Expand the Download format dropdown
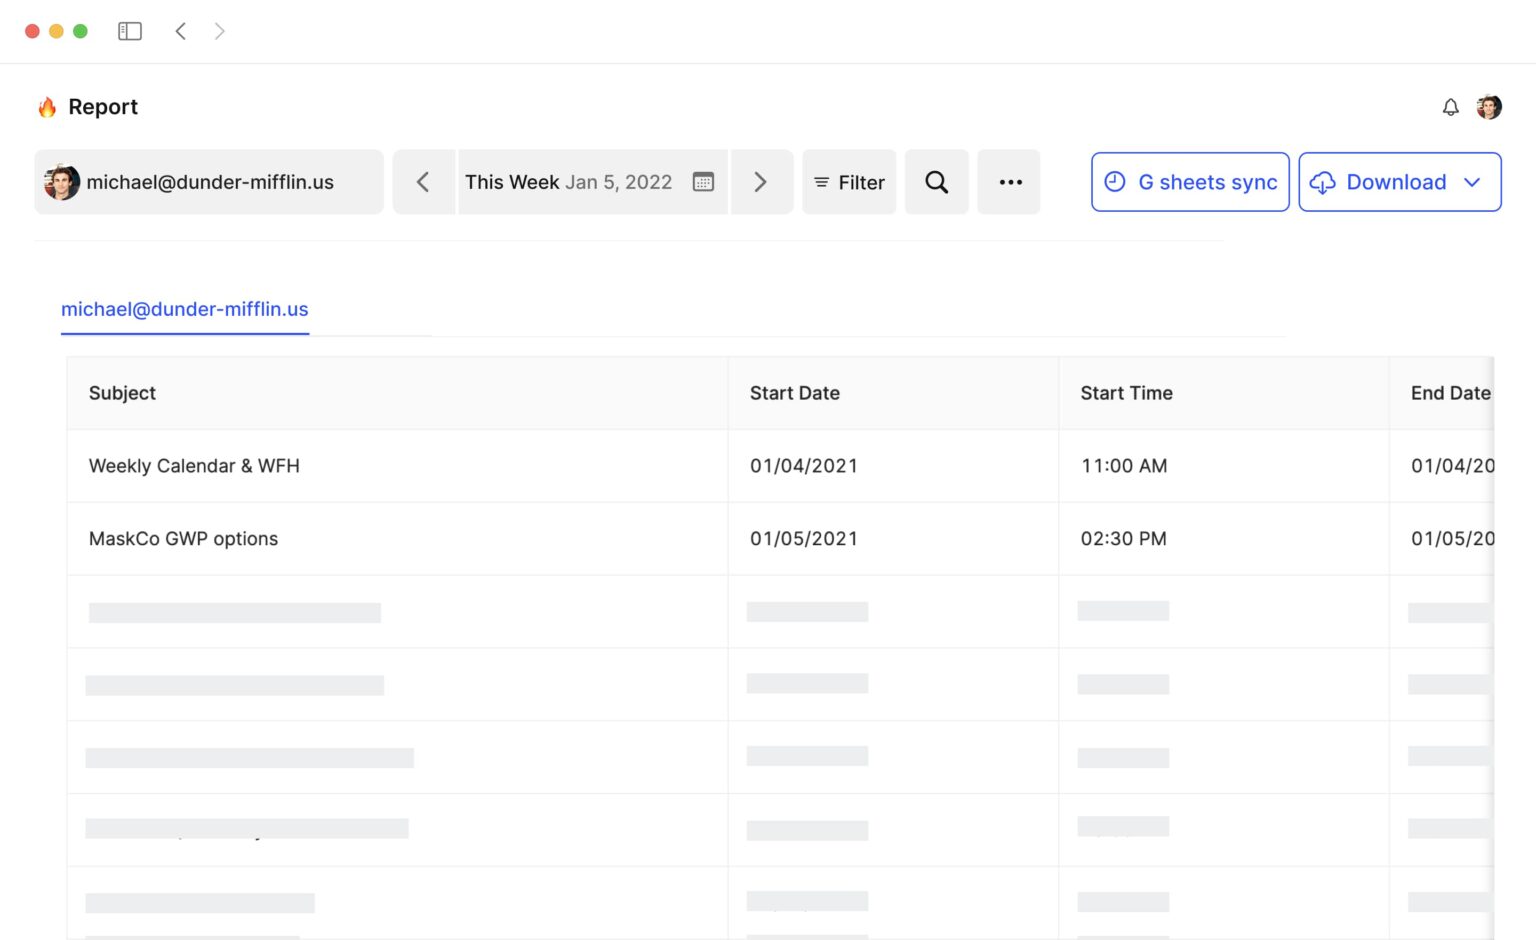Screen dimensions: 1536x940 tap(1472, 183)
